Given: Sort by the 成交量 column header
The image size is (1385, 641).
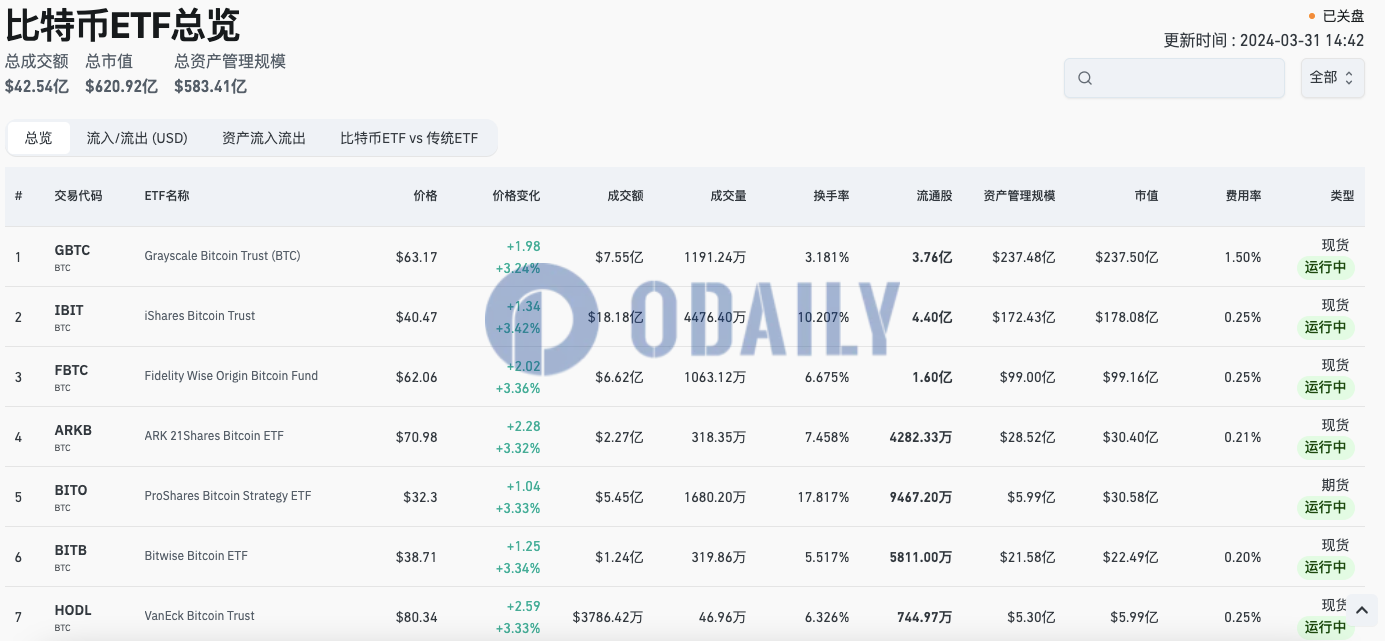Looking at the screenshot, I should [728, 196].
